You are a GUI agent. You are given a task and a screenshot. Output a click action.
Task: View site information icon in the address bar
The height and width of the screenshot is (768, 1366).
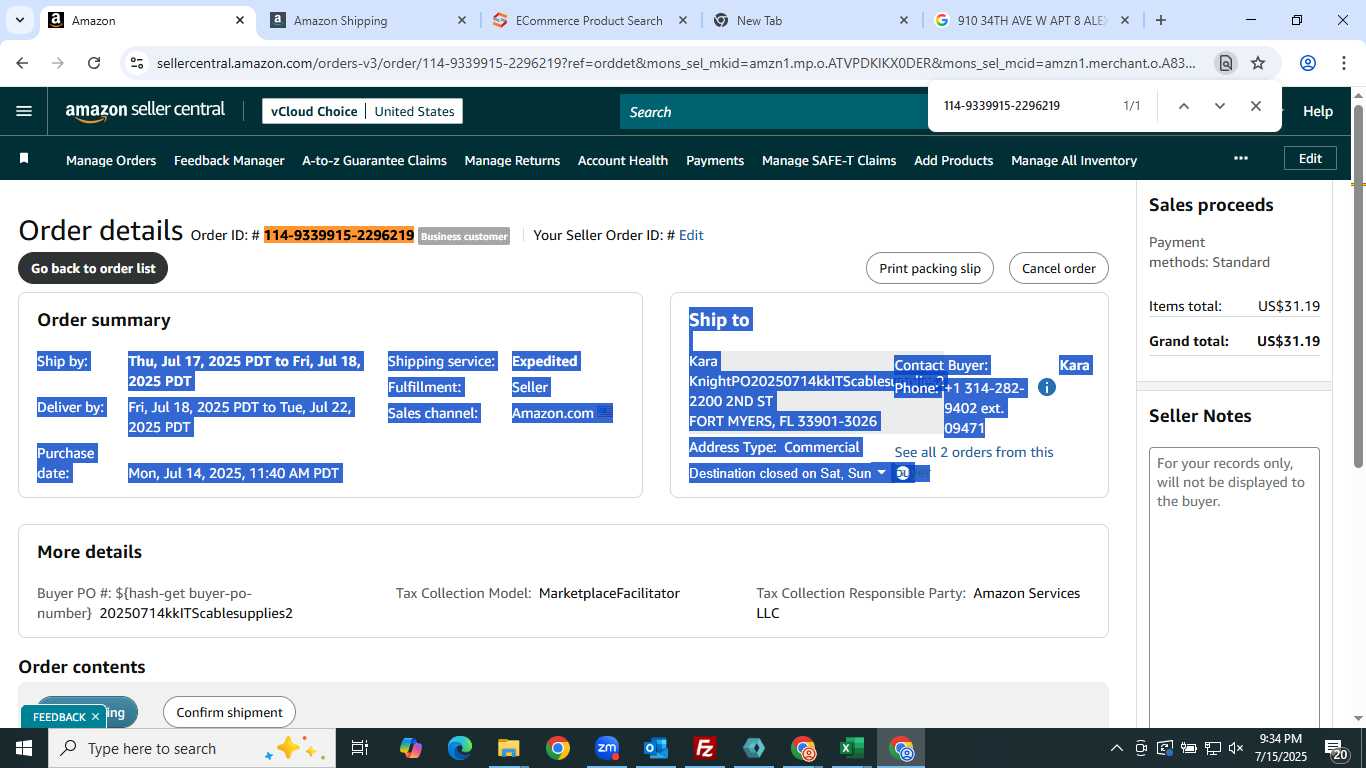[x=138, y=63]
